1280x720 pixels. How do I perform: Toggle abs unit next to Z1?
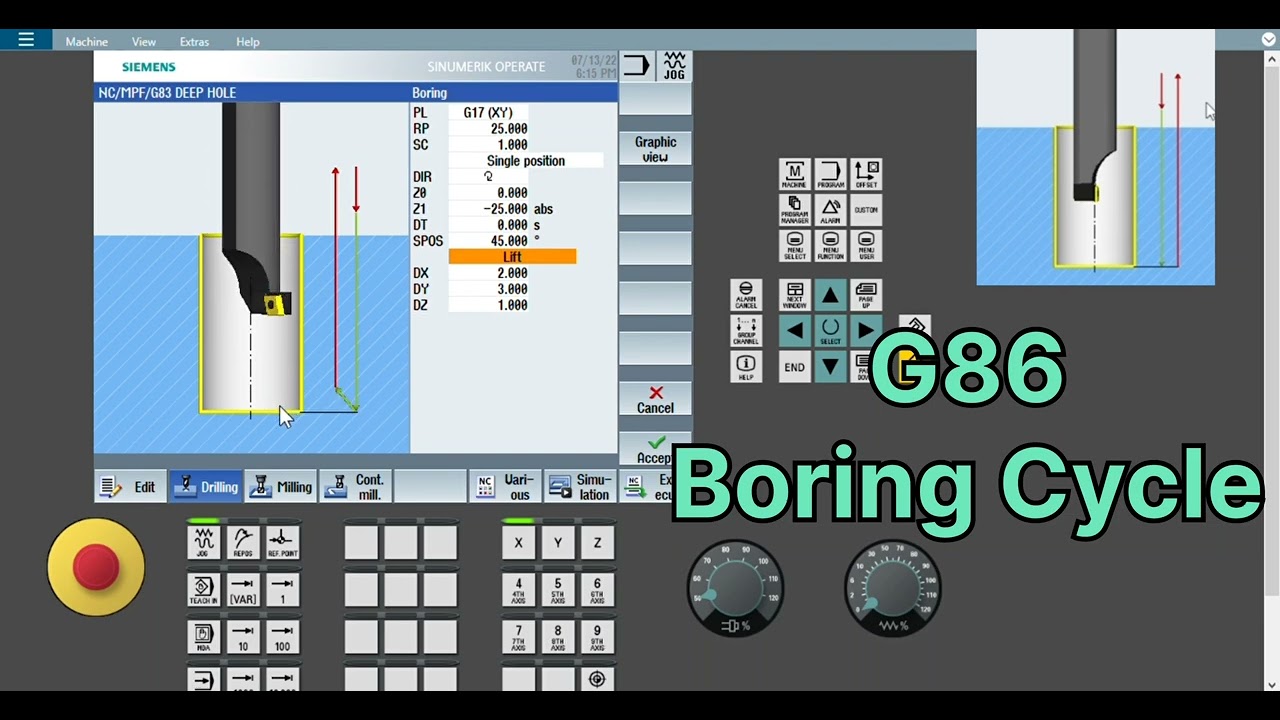543,209
